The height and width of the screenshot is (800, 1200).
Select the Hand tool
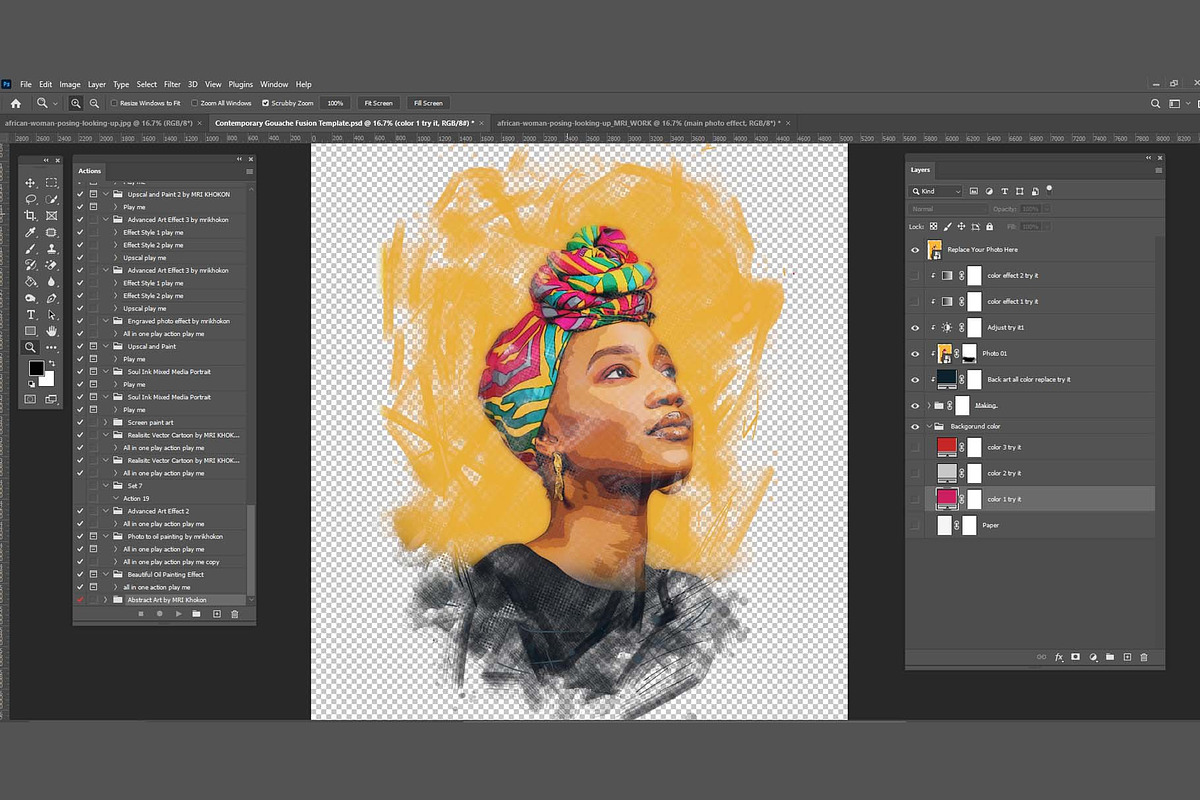point(51,331)
